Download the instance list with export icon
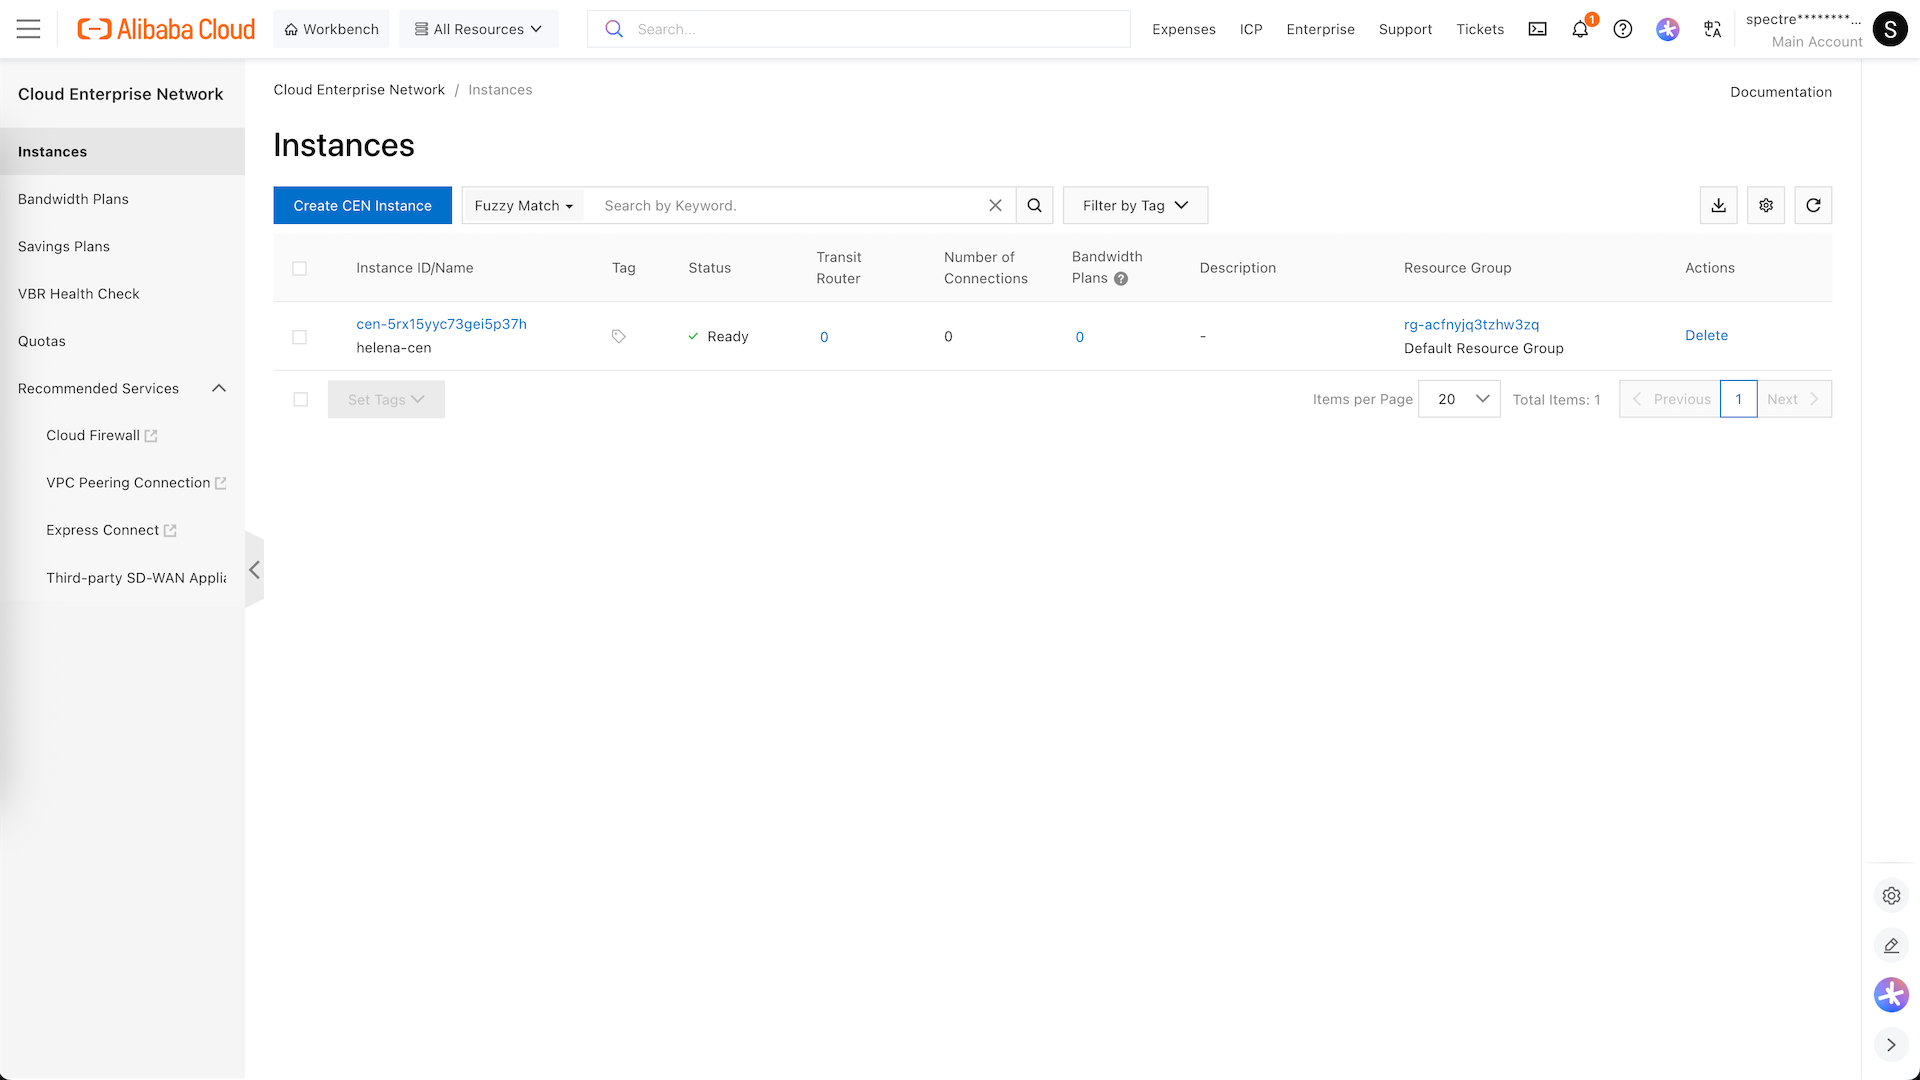This screenshot has height=1080, width=1920. [x=1718, y=205]
